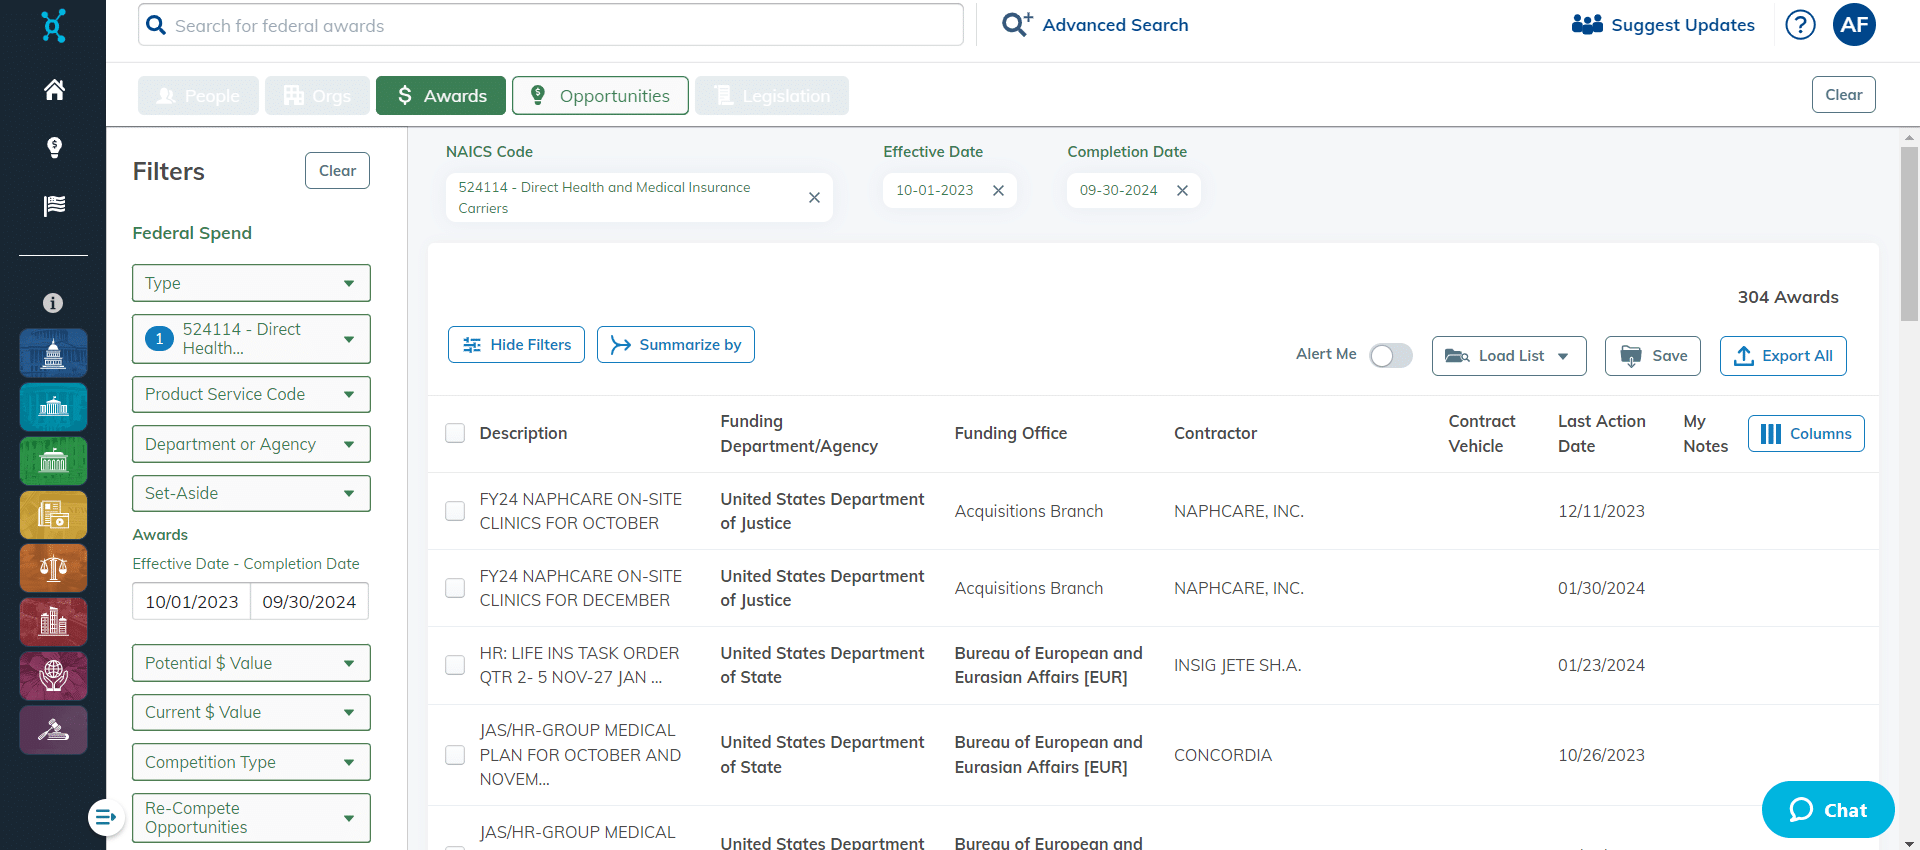
Task: Open the yellow office documents tile
Action: coord(53,515)
